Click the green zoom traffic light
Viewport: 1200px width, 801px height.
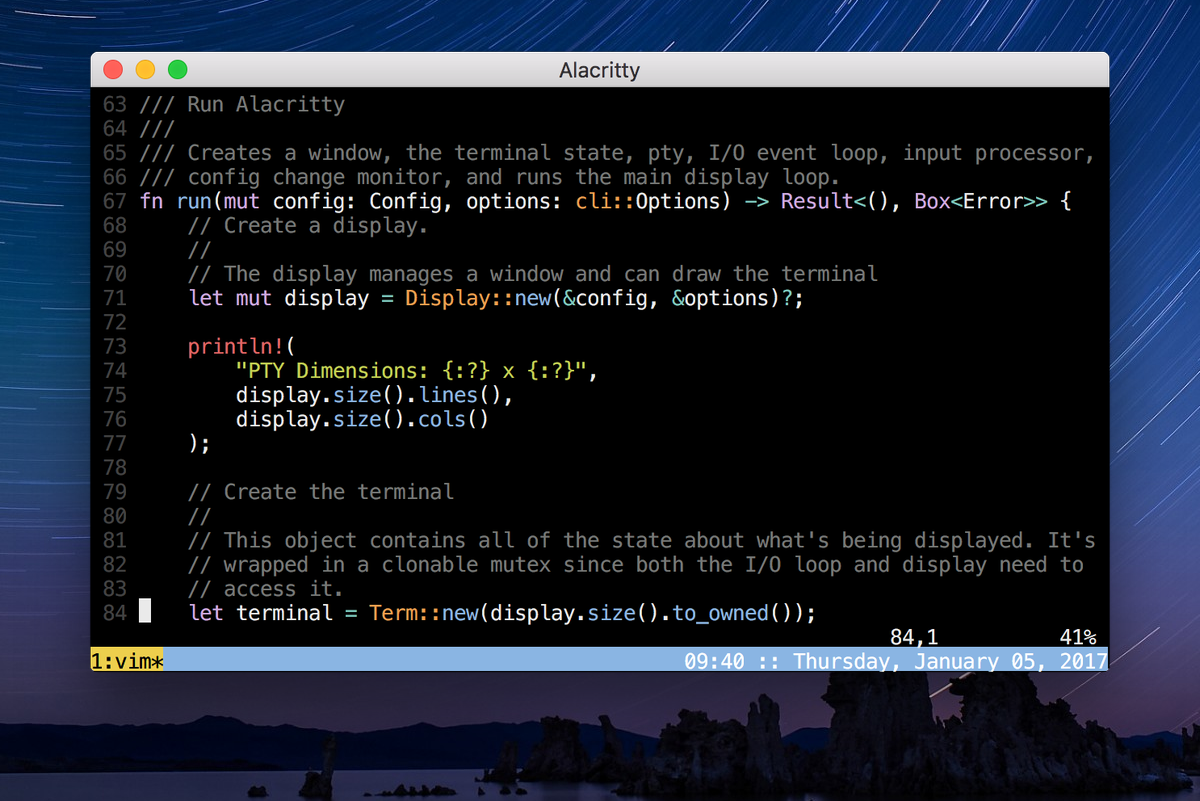click(177, 69)
